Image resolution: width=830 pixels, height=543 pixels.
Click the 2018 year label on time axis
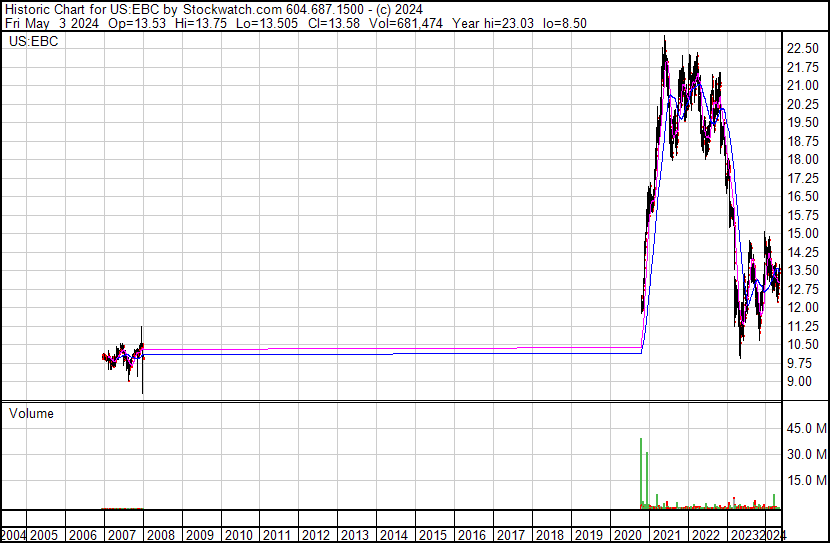(550, 535)
